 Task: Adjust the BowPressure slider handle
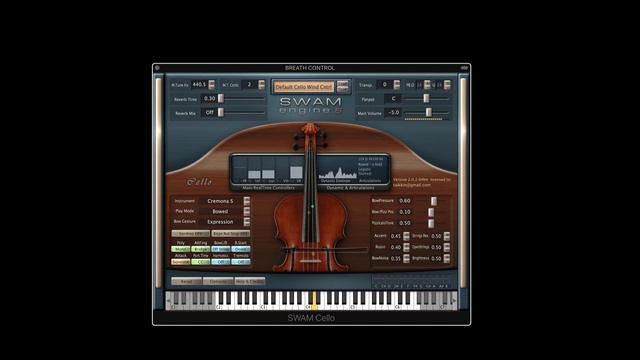click(434, 201)
